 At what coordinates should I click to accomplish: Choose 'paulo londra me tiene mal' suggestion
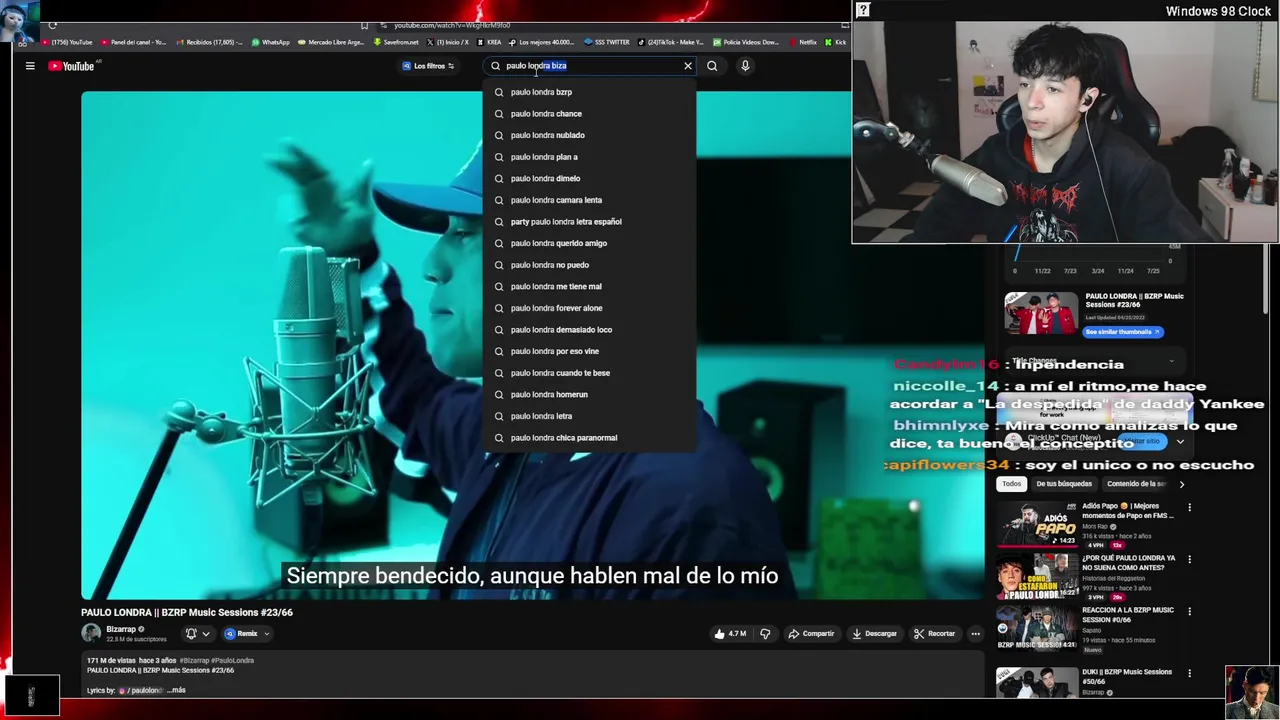click(590, 286)
